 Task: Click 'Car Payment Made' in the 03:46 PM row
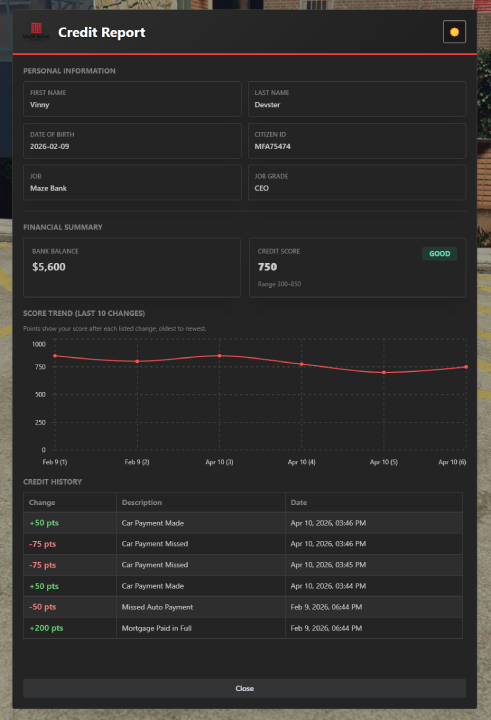pos(153,523)
